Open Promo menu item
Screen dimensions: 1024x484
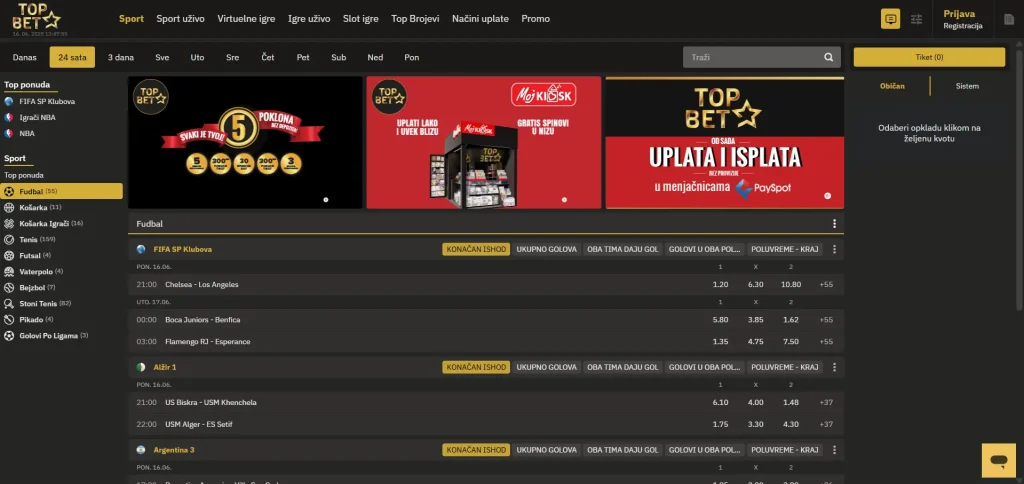[x=536, y=19]
